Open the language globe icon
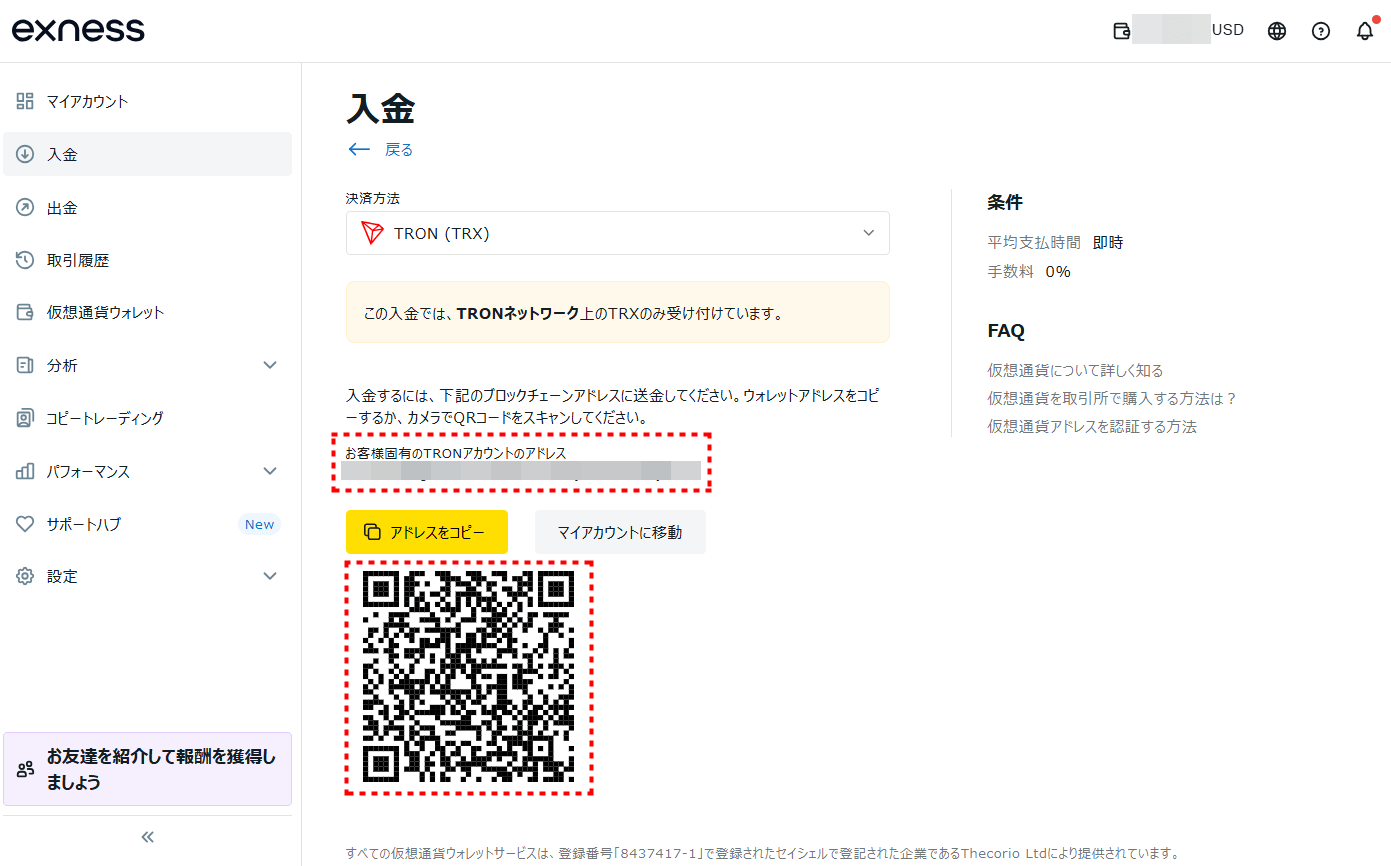The width and height of the screenshot is (1391, 866). [1277, 31]
